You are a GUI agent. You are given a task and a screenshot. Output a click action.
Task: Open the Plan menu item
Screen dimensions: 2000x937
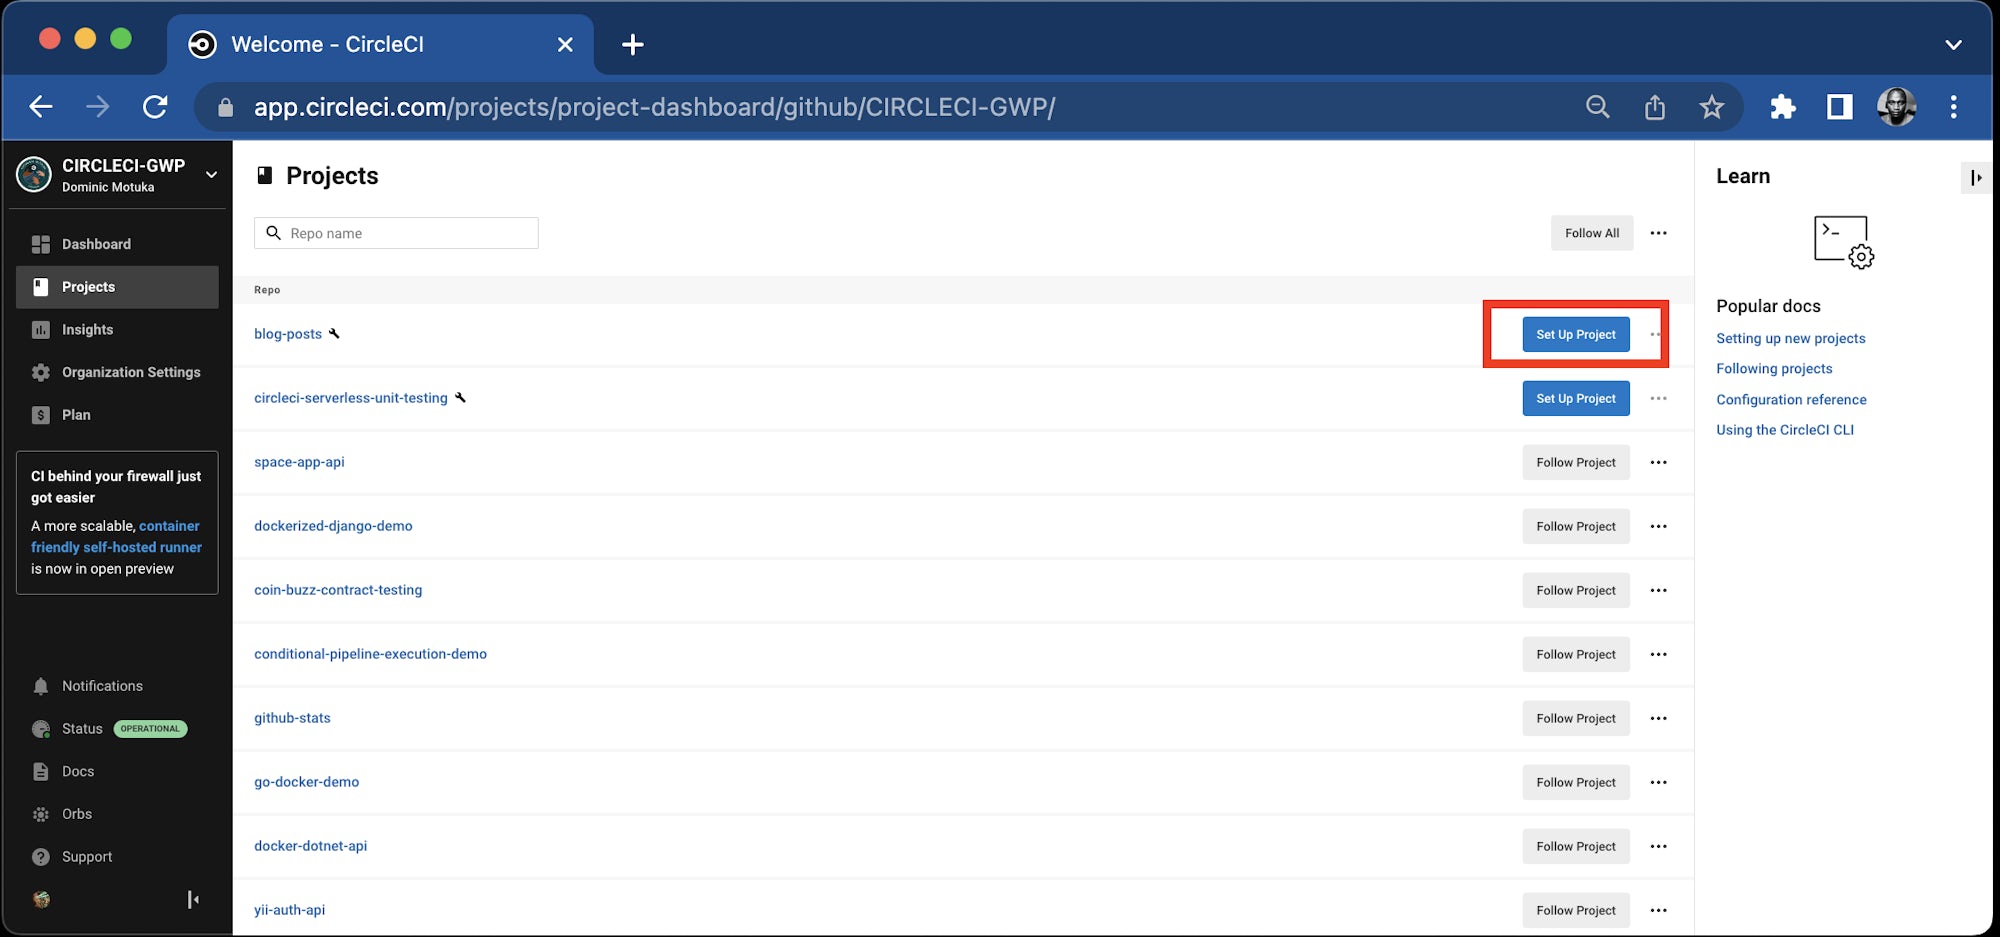pyautogui.click(x=76, y=415)
